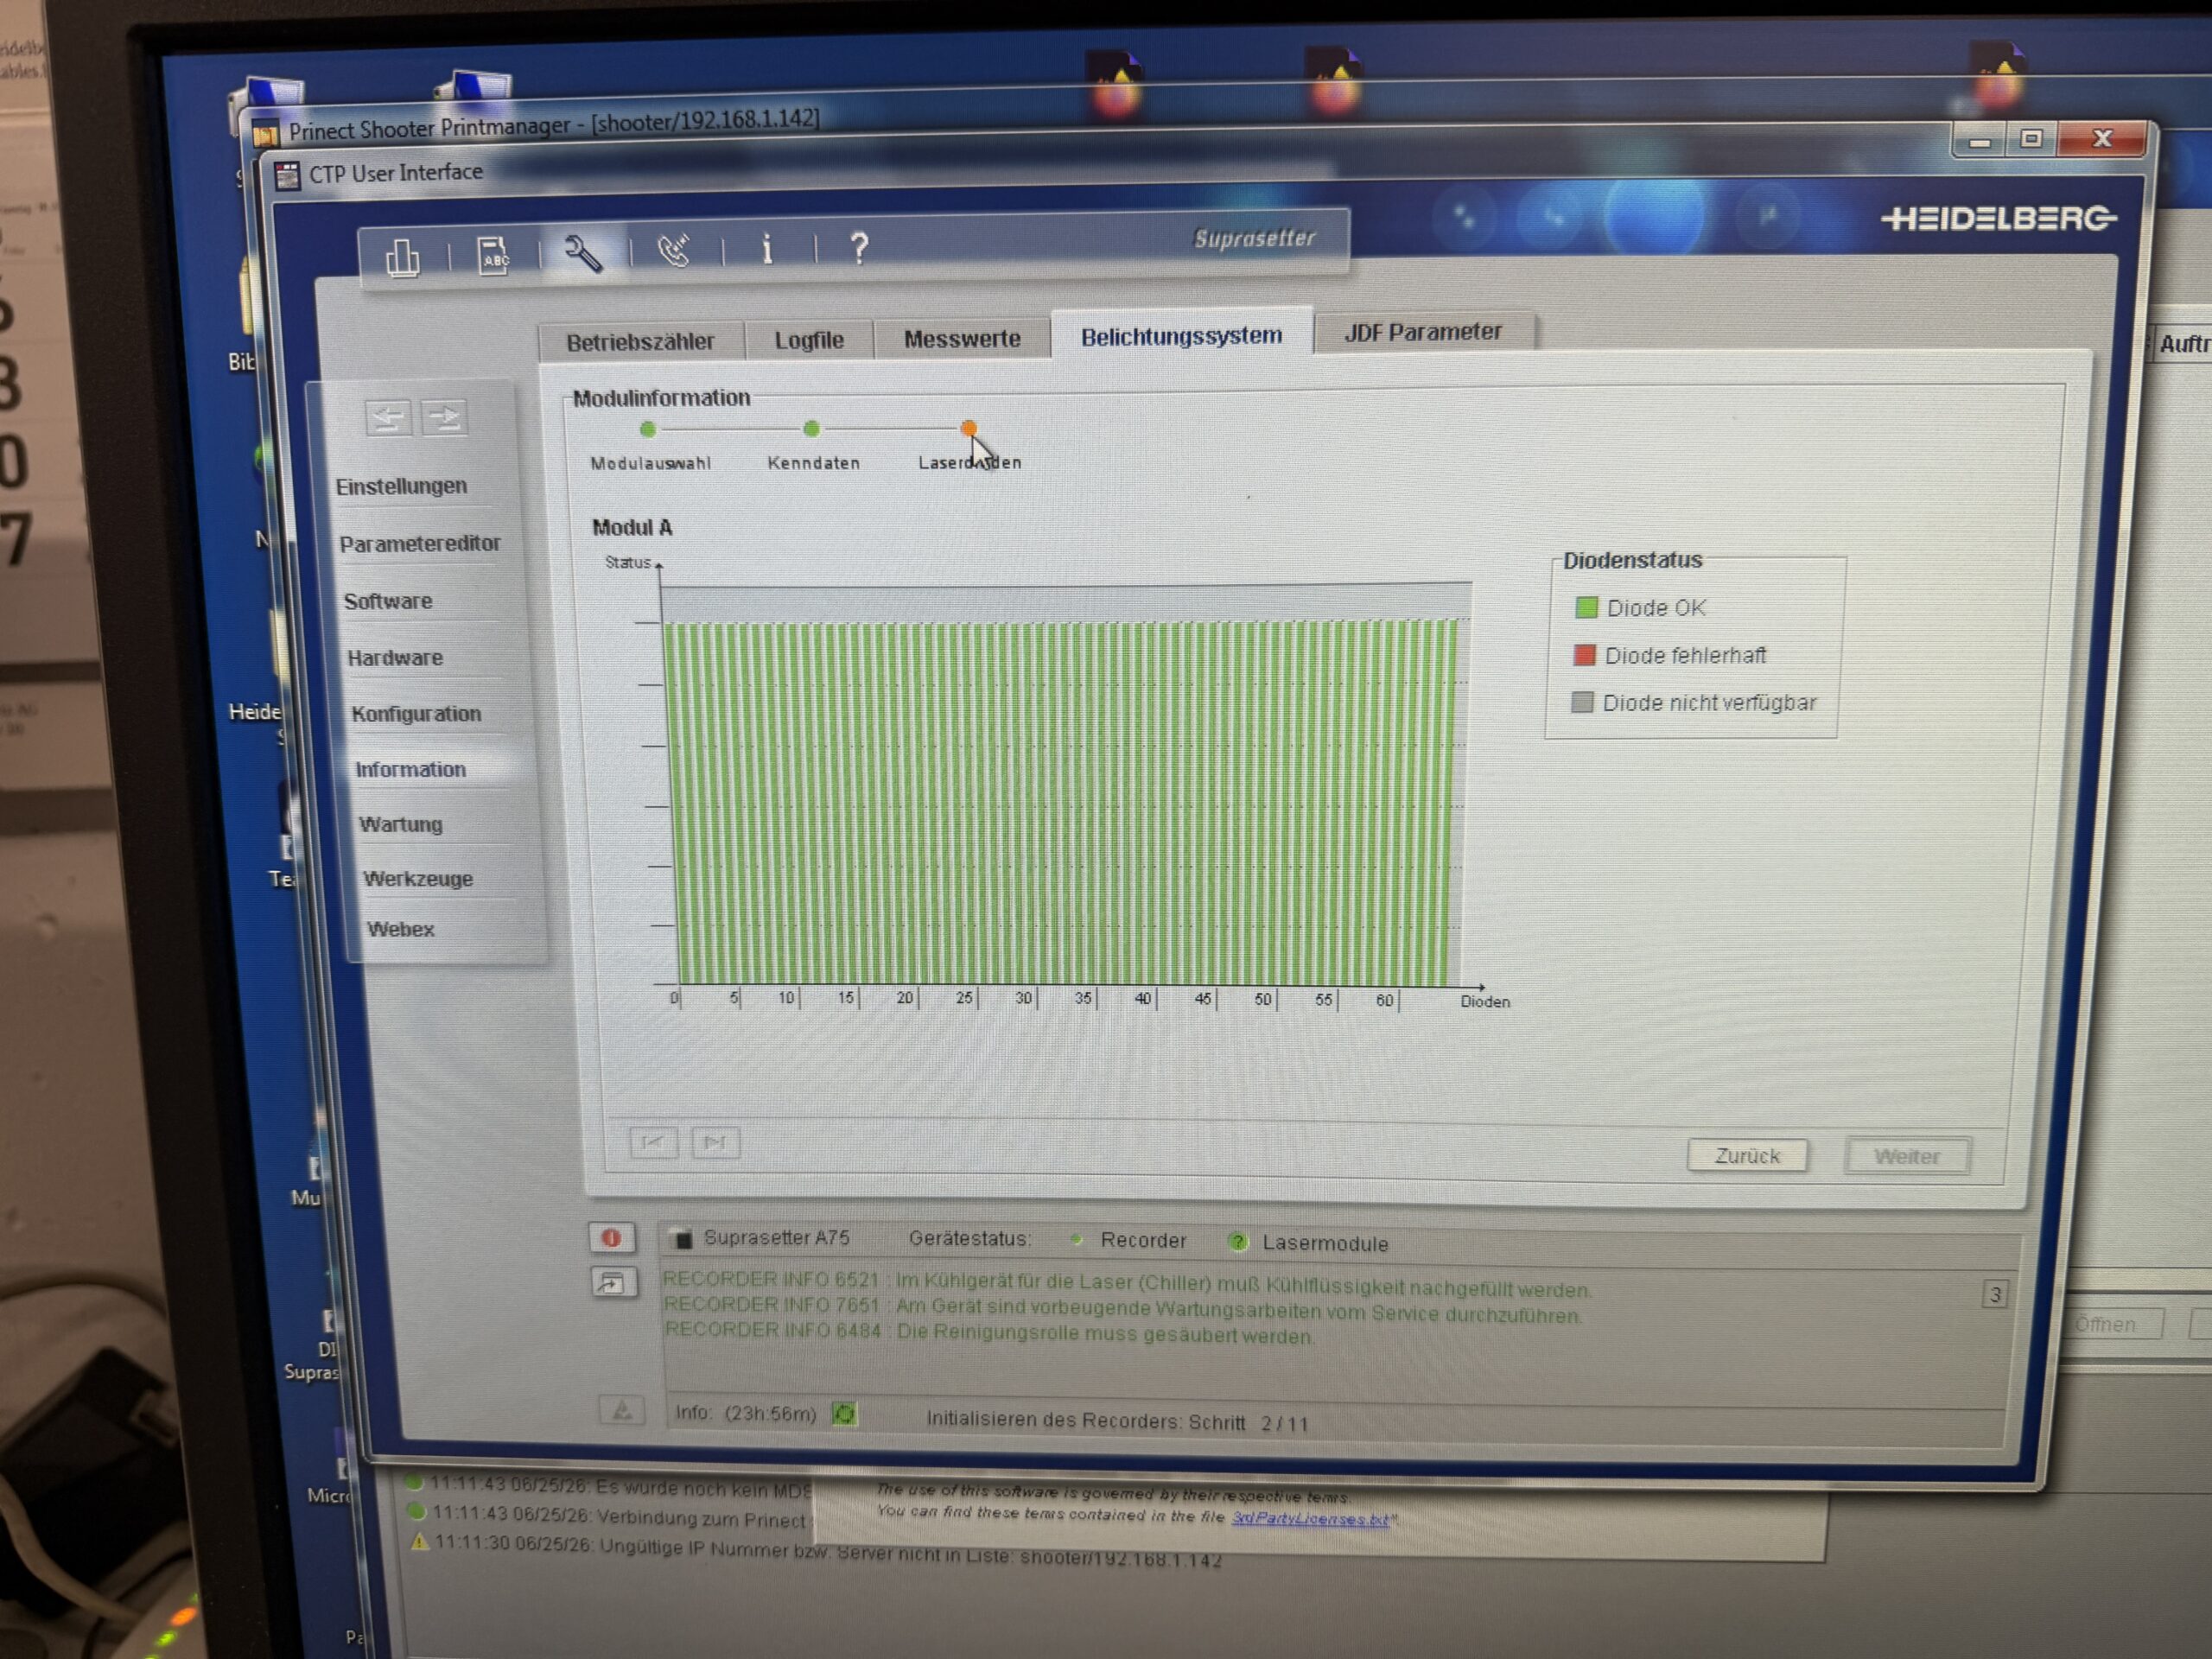This screenshot has height=1659, width=2212.
Task: Select the wrench service toolbar icon
Action: (x=582, y=253)
